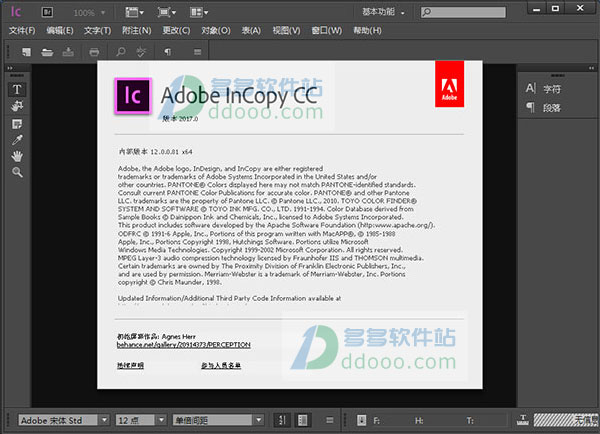Viewport: 600px width, 434px height.
Task: Open the 编辑(E) menu
Action: click(x=60, y=30)
